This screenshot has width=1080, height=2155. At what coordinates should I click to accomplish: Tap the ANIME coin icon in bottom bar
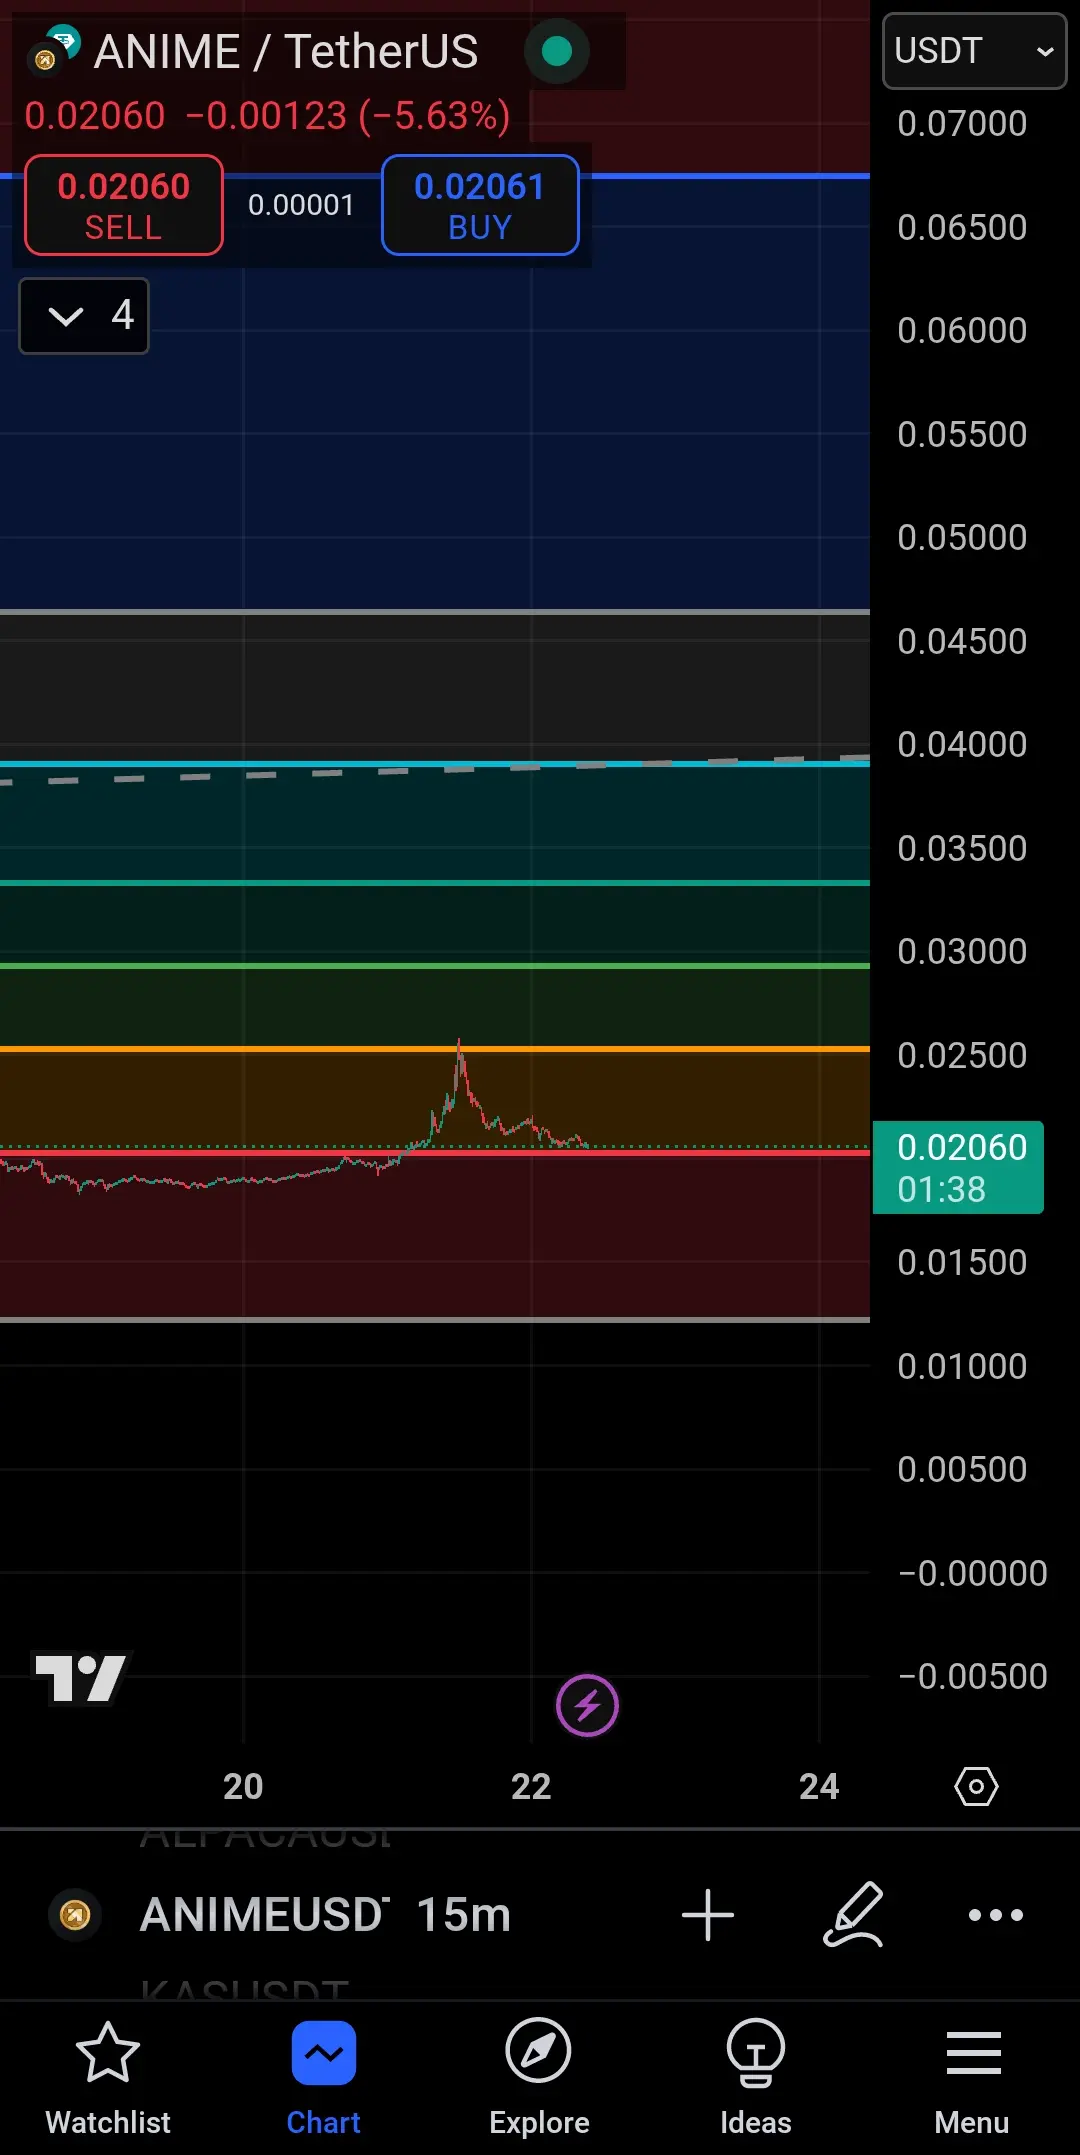[75, 1915]
